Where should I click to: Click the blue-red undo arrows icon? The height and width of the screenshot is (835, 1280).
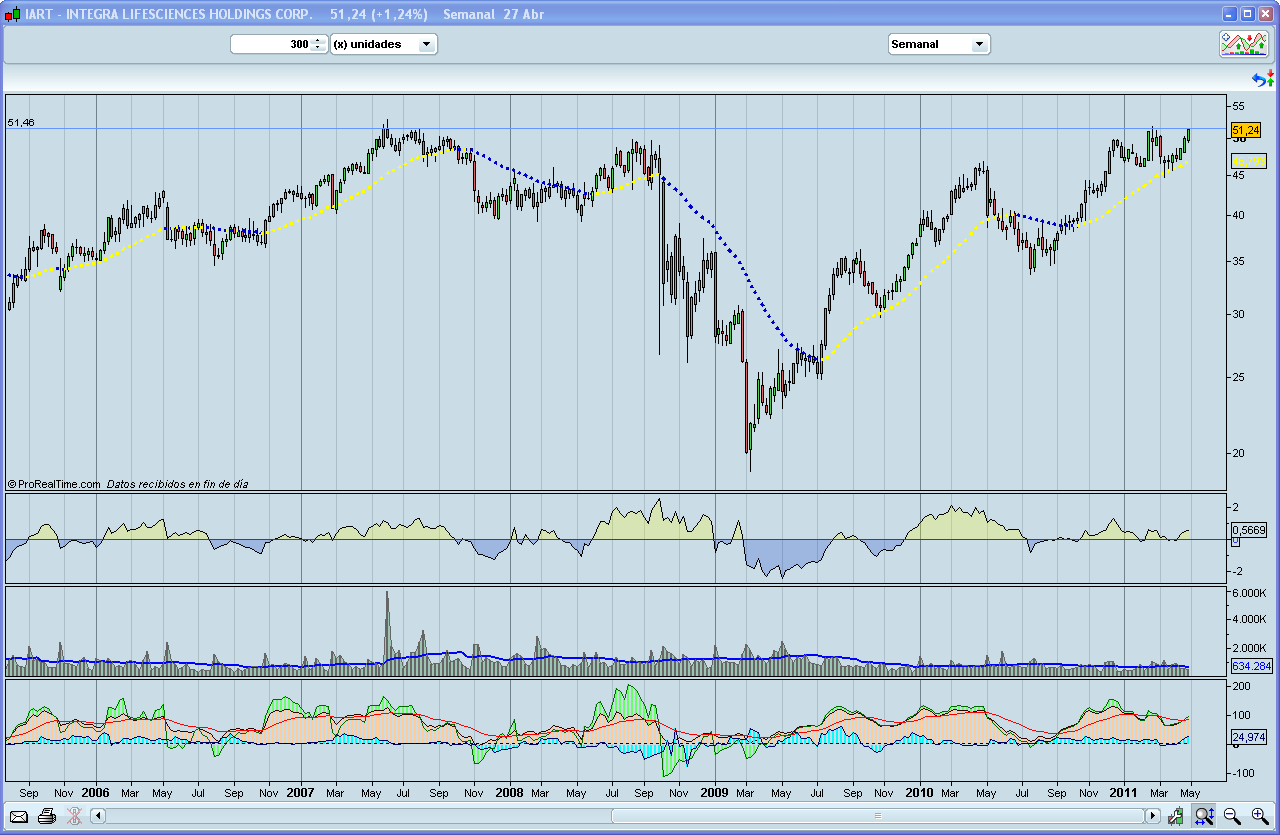tap(1263, 79)
